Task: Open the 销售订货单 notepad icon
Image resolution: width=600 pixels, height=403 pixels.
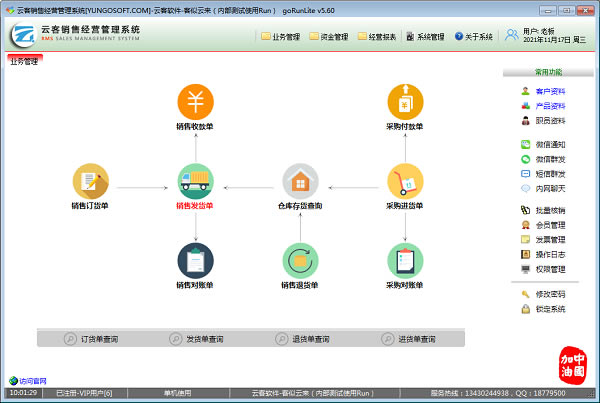Action: pos(91,181)
